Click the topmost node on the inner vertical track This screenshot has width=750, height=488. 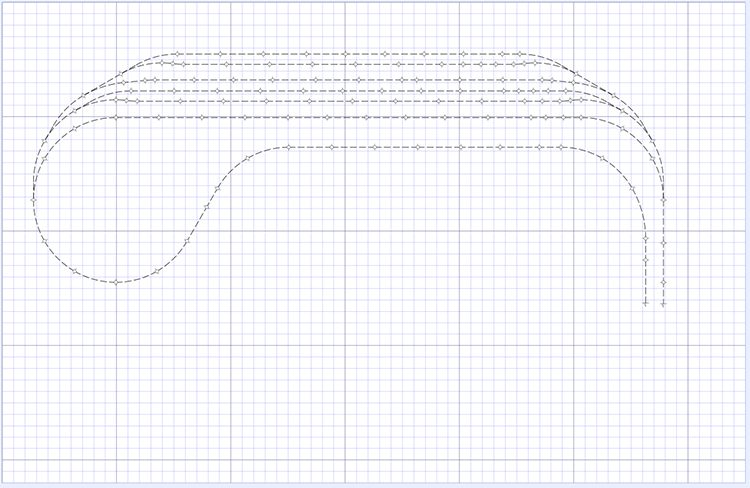645,239
